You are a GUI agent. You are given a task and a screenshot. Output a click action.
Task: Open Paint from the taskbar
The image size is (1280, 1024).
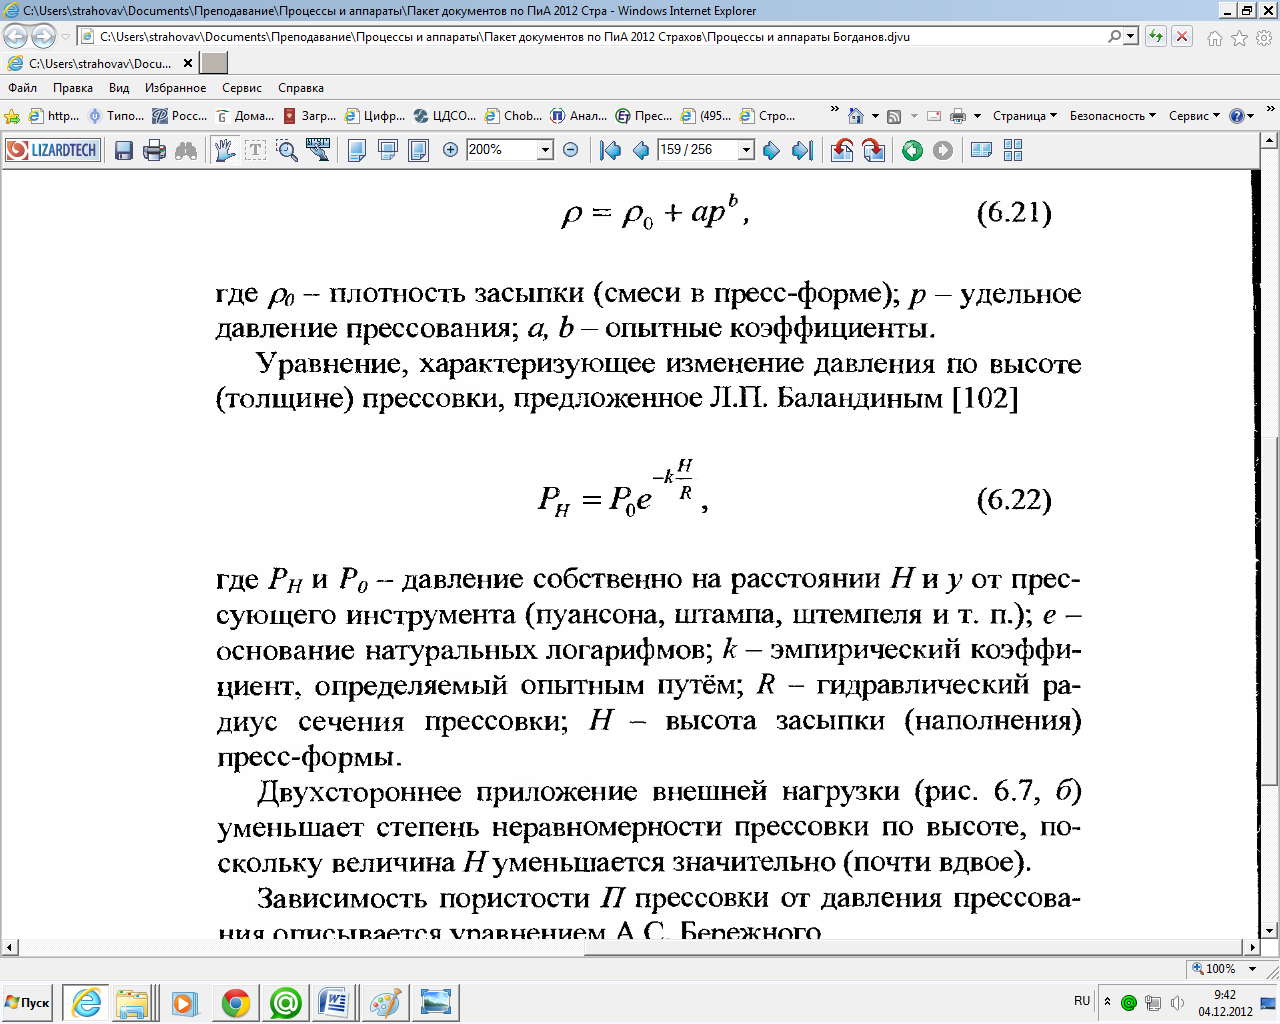[x=385, y=1003]
